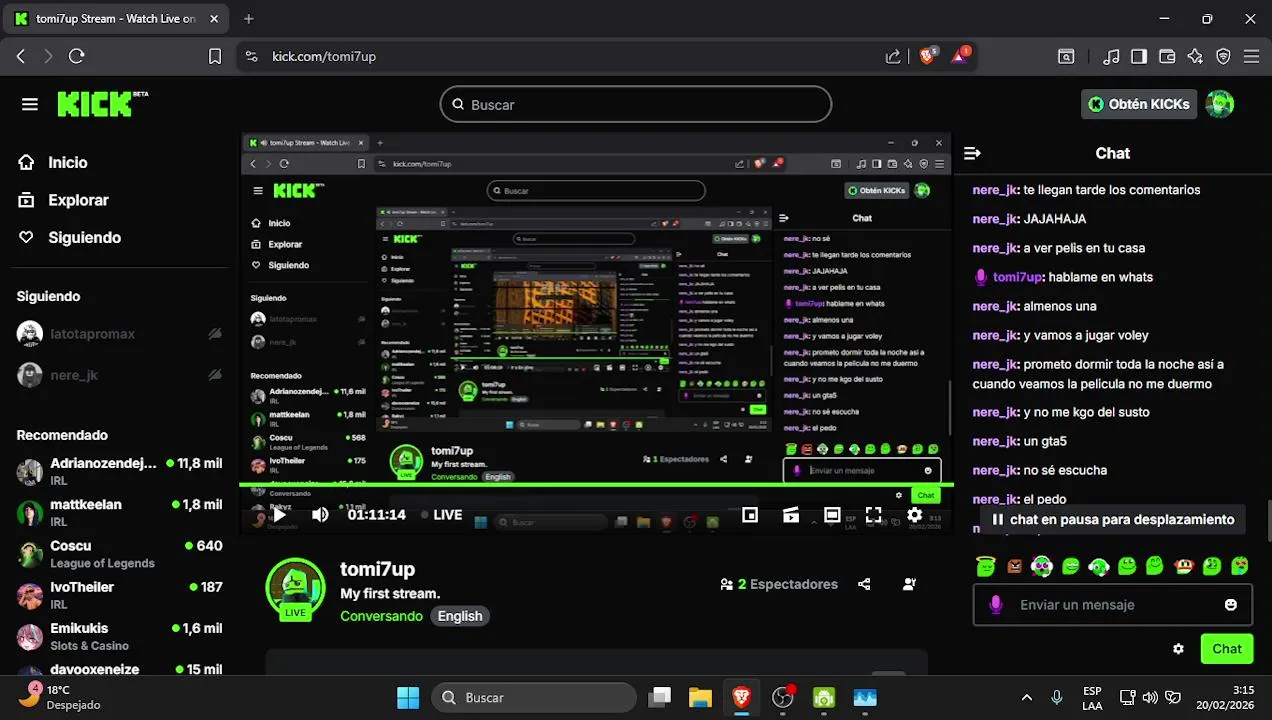
Task: Insert the angry brown block emote
Action: click(1015, 567)
